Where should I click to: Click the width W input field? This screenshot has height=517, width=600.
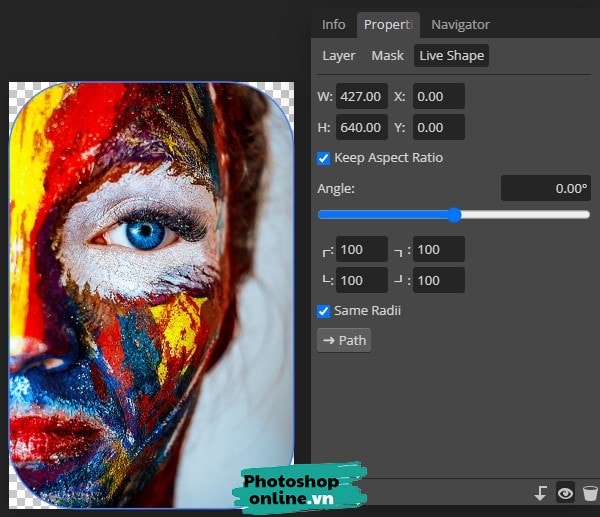tap(362, 97)
